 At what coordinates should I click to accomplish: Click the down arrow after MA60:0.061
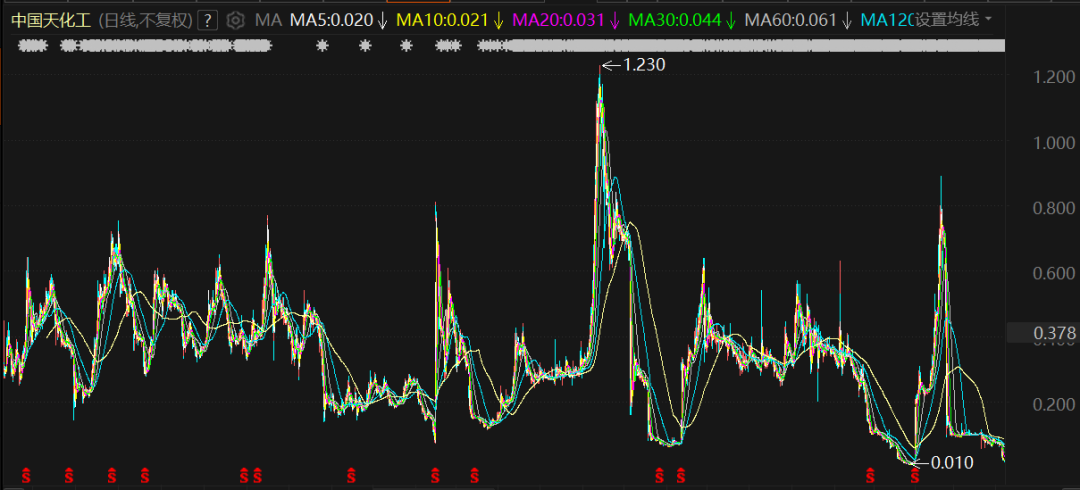[x=847, y=20]
